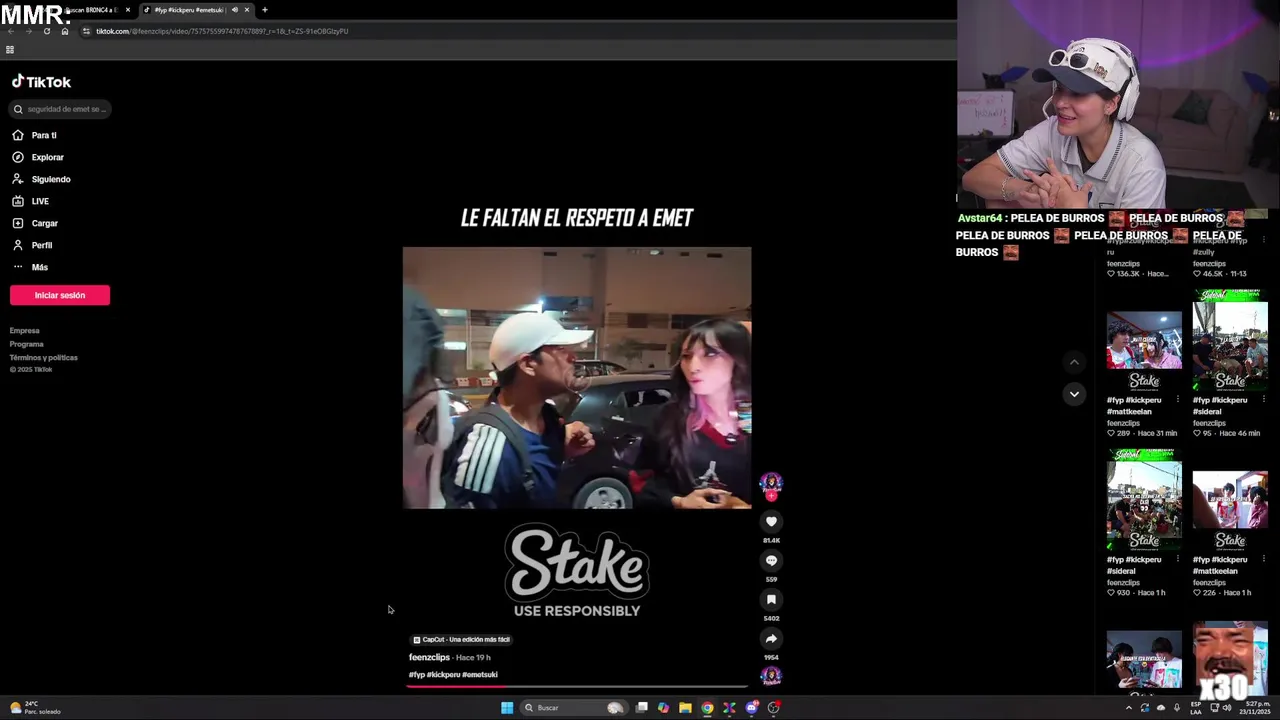The image size is (1280, 720).
Task: Open the Explorar page
Action: pyautogui.click(x=38, y=157)
